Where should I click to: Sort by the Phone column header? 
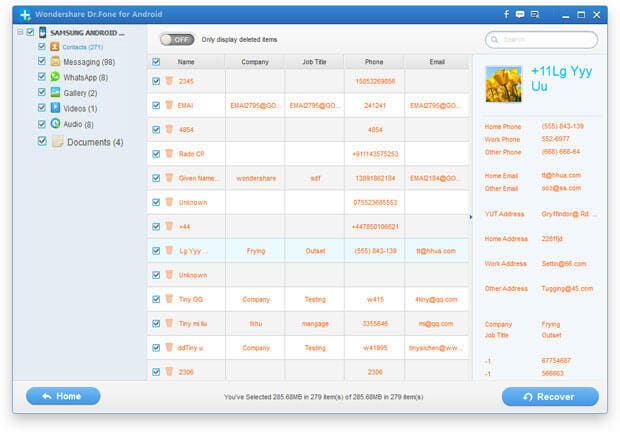click(374, 62)
